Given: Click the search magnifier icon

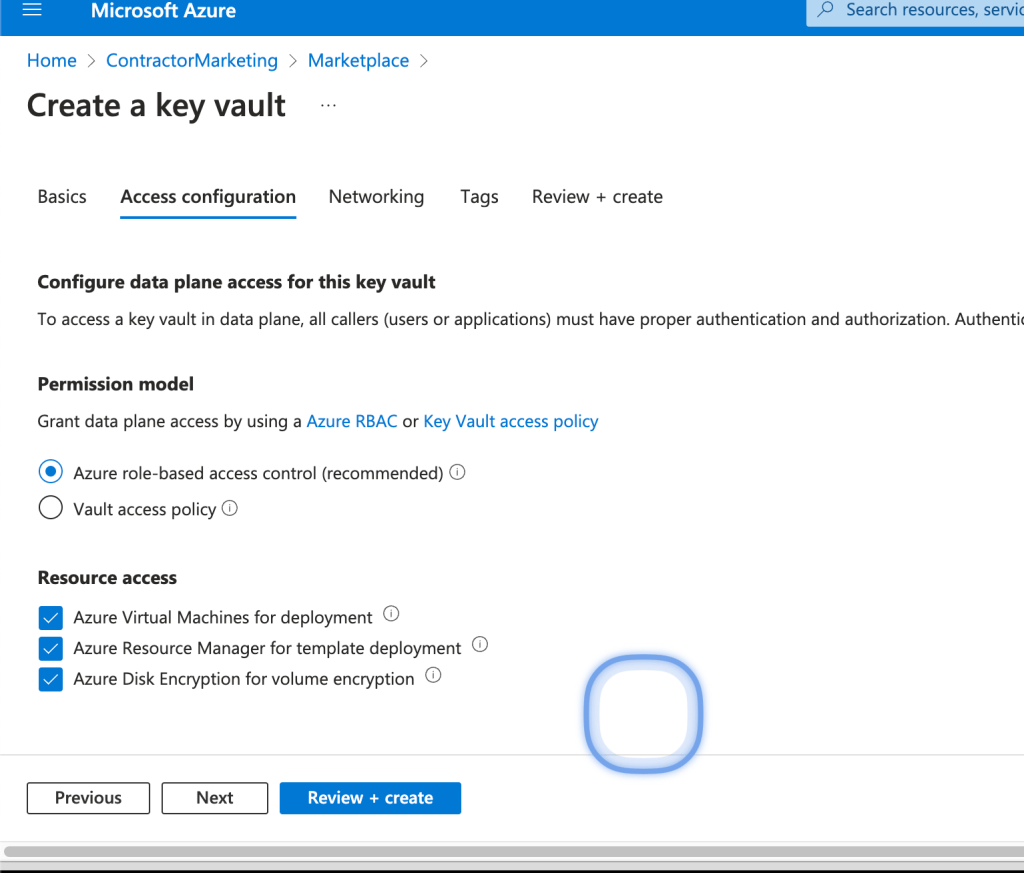Looking at the screenshot, I should pos(825,10).
